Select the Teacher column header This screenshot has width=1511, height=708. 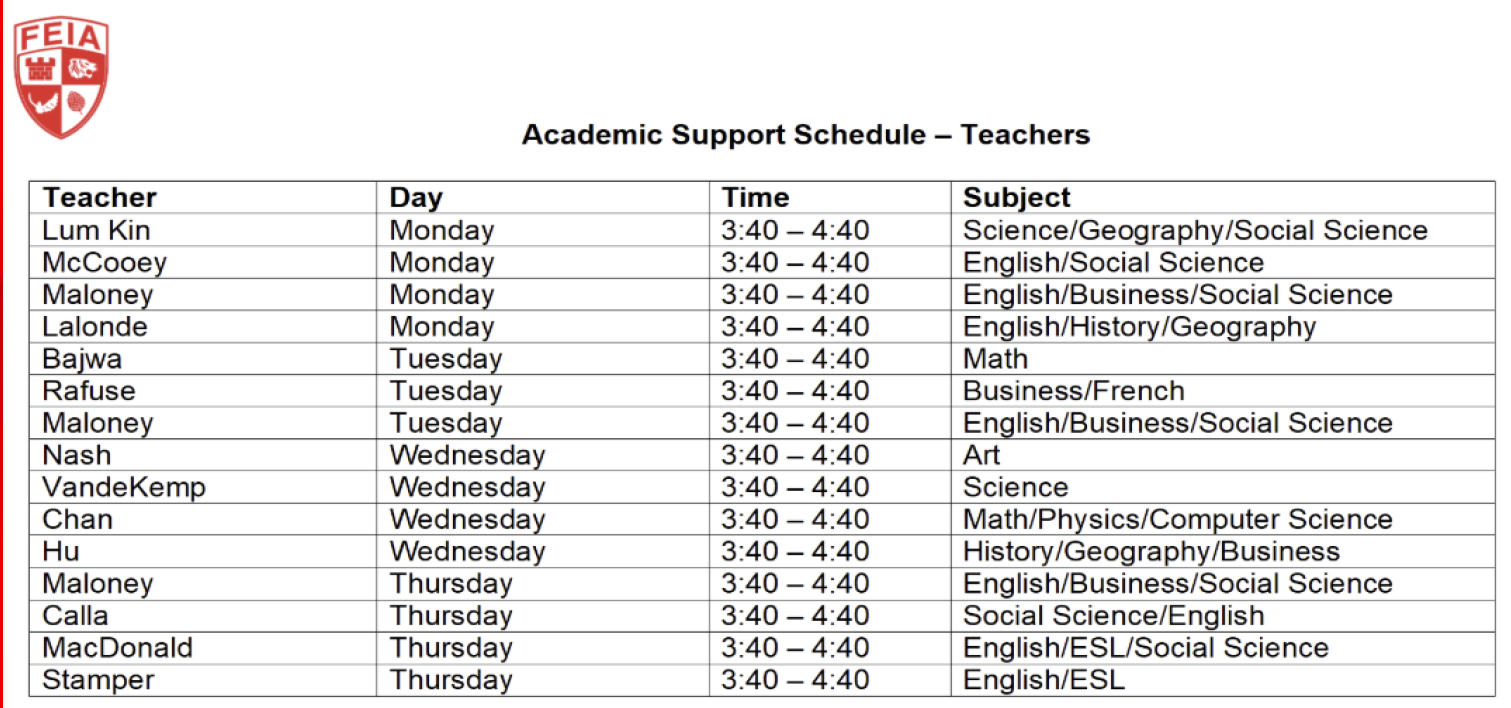click(99, 198)
